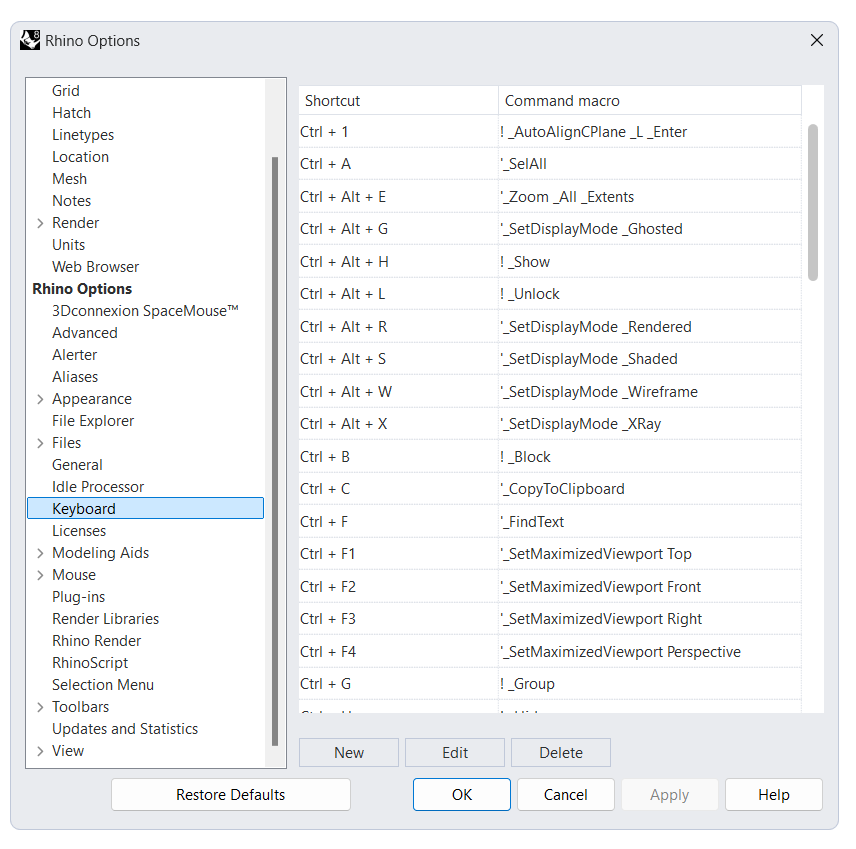This screenshot has width=856, height=849.
Task: Expand the Render tree node
Action: click(x=40, y=223)
